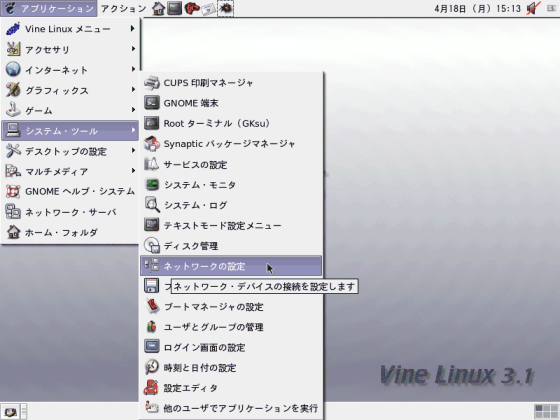Switch workspace using the bottom-right pager
560x420 pixels.
(546, 412)
